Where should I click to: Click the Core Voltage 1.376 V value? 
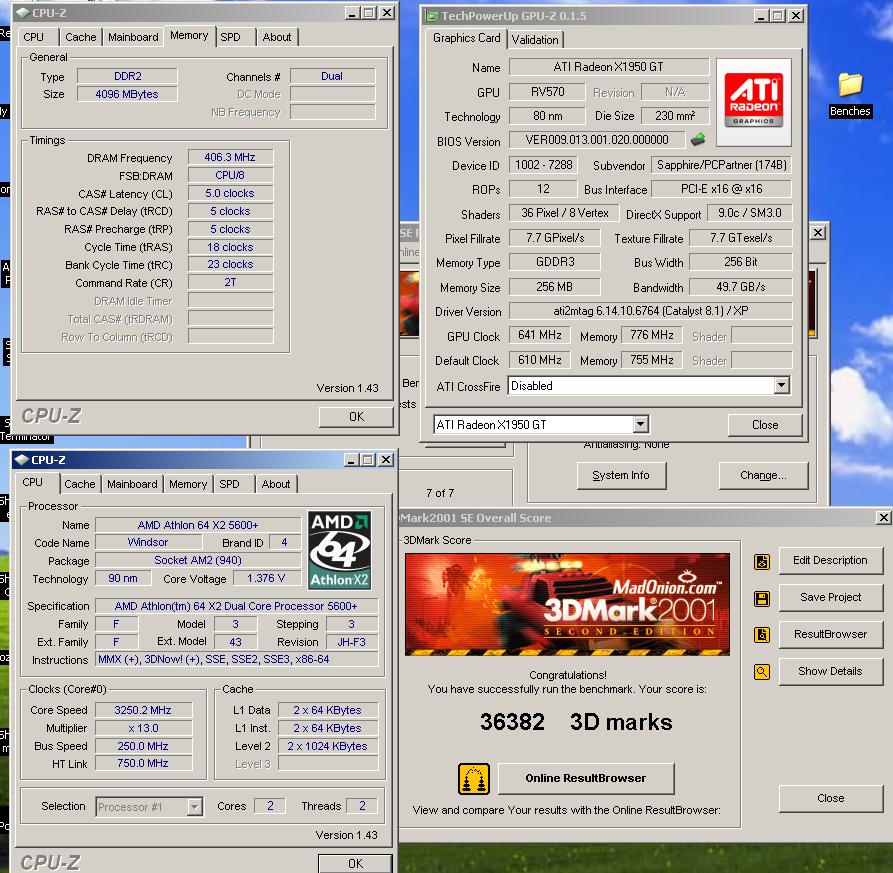click(266, 578)
